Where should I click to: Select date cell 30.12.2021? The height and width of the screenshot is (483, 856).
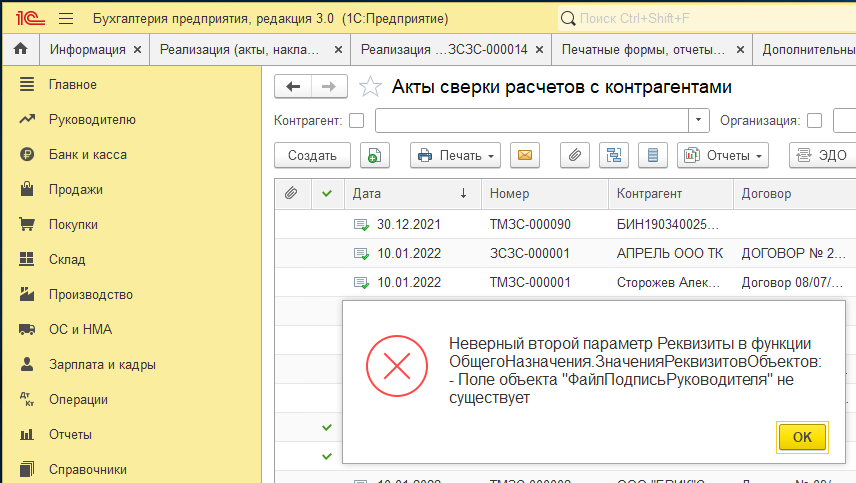click(408, 224)
